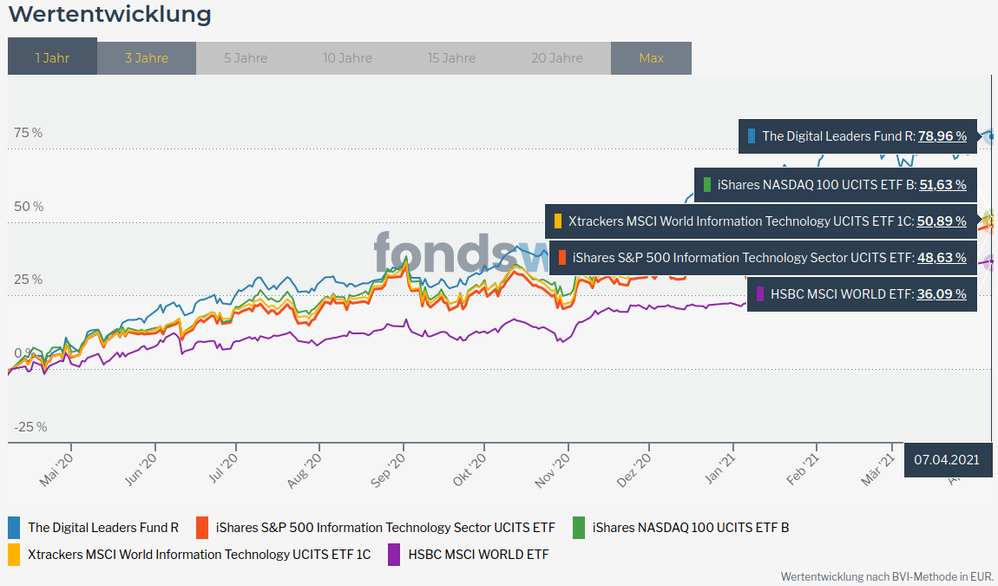Screen dimensions: 998x586
Task: Click green iShares NASDAQ 100 legend swatch
Action: [x=578, y=527]
